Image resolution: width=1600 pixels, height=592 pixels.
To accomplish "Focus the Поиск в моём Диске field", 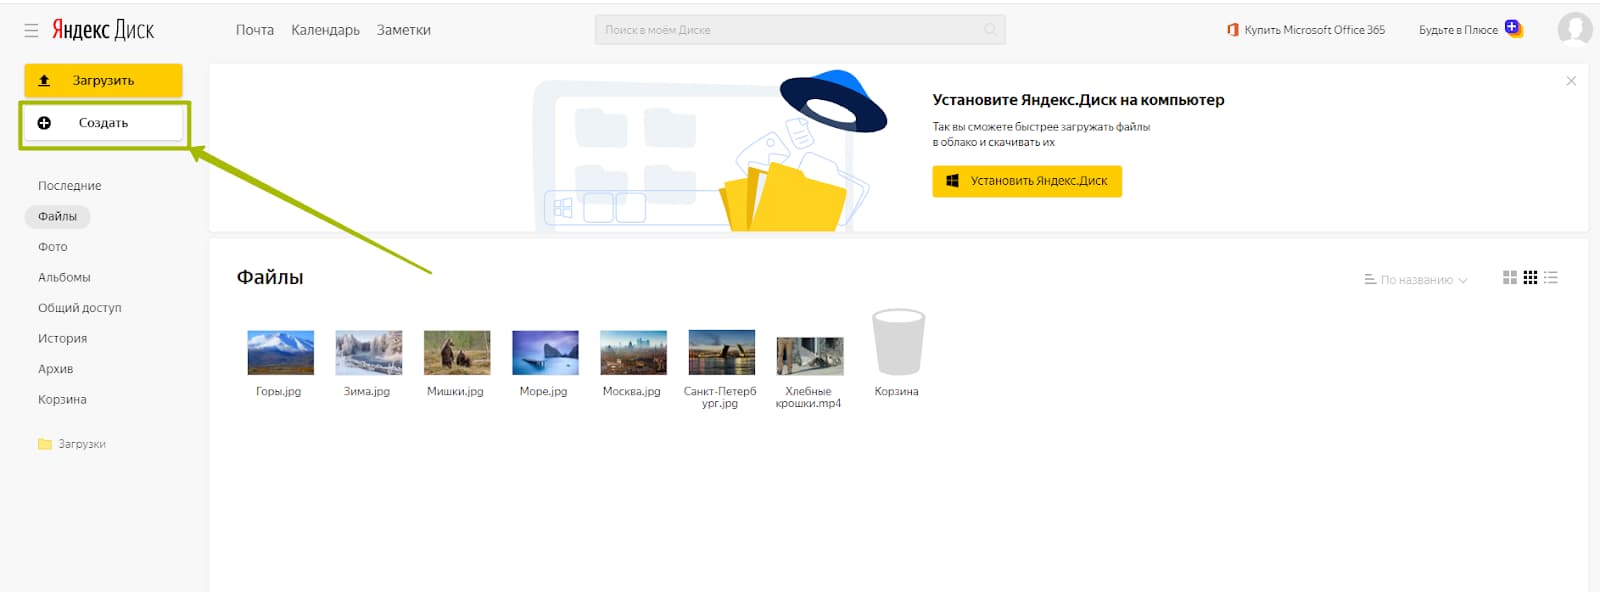I will [x=790, y=30].
